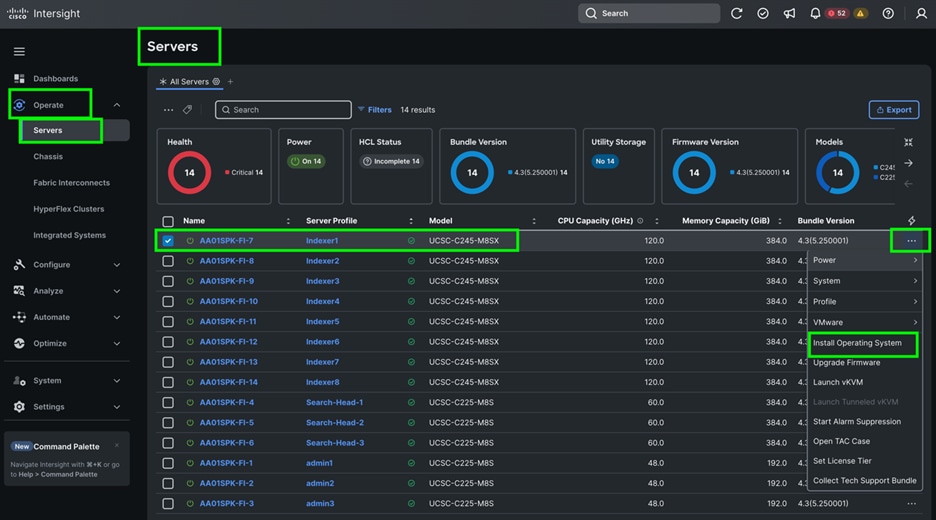Collapse the Operate section chevron

tap(117, 105)
